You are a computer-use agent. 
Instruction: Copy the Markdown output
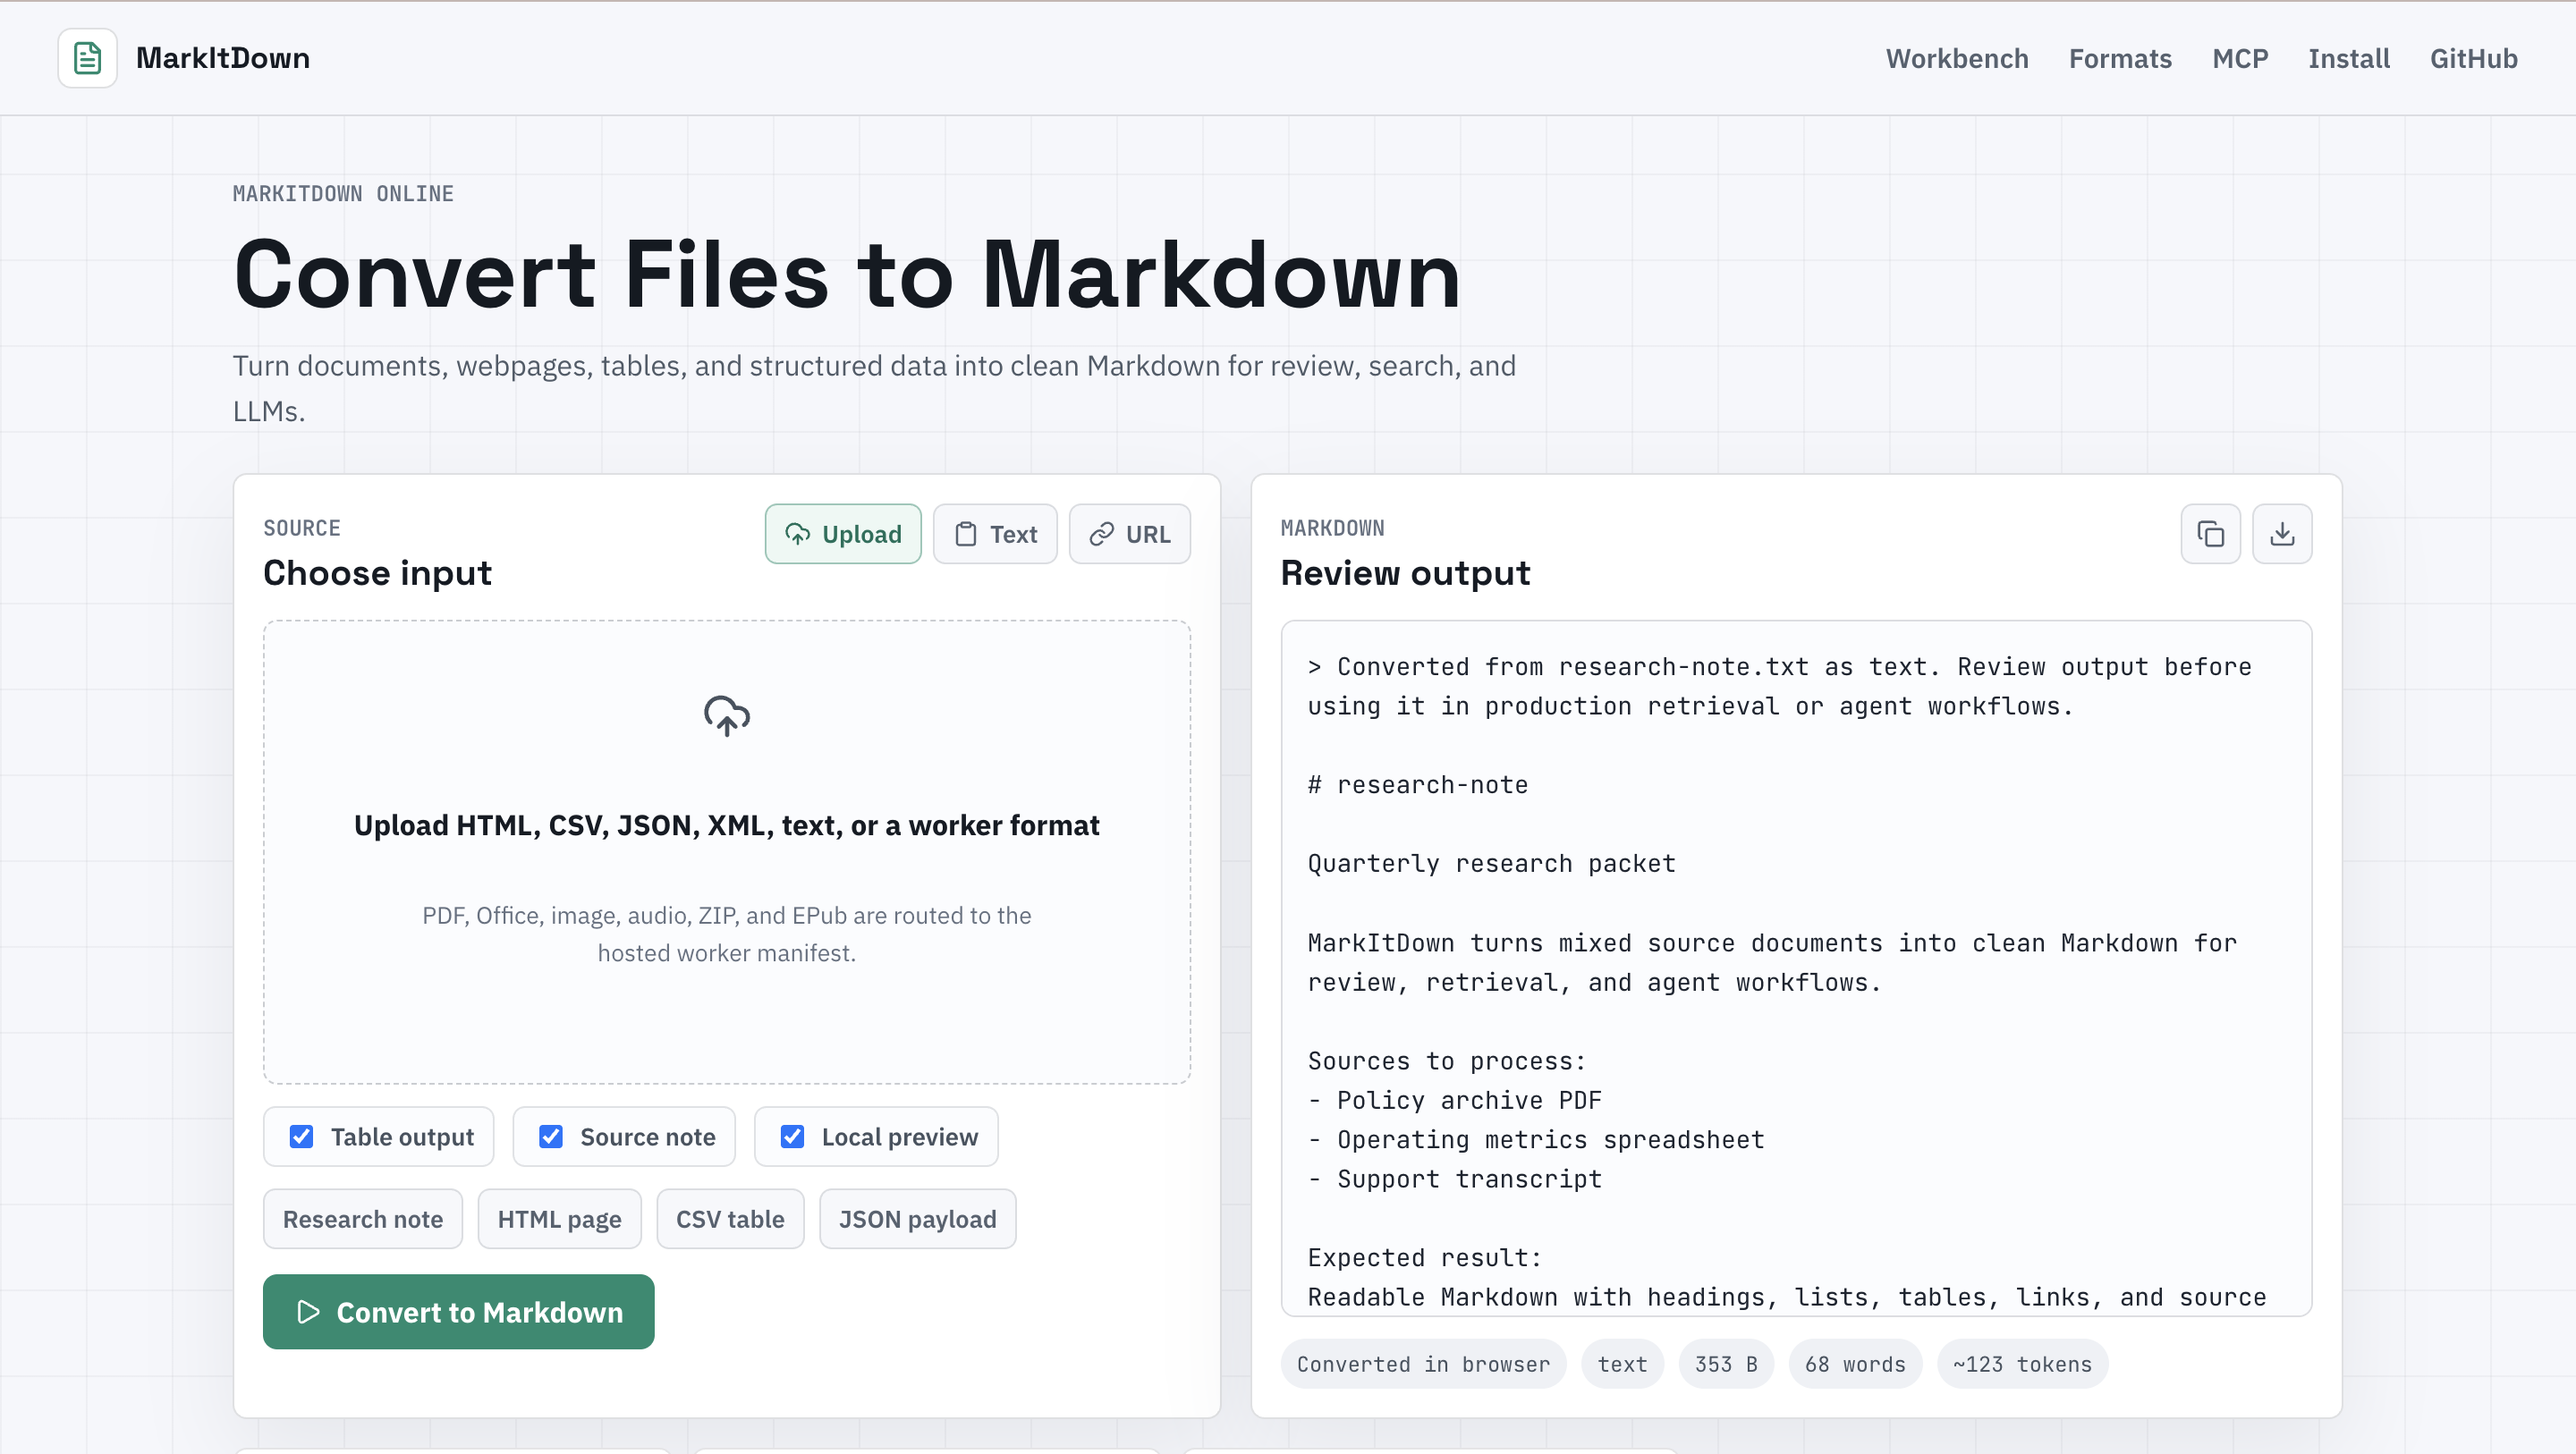pos(2210,533)
